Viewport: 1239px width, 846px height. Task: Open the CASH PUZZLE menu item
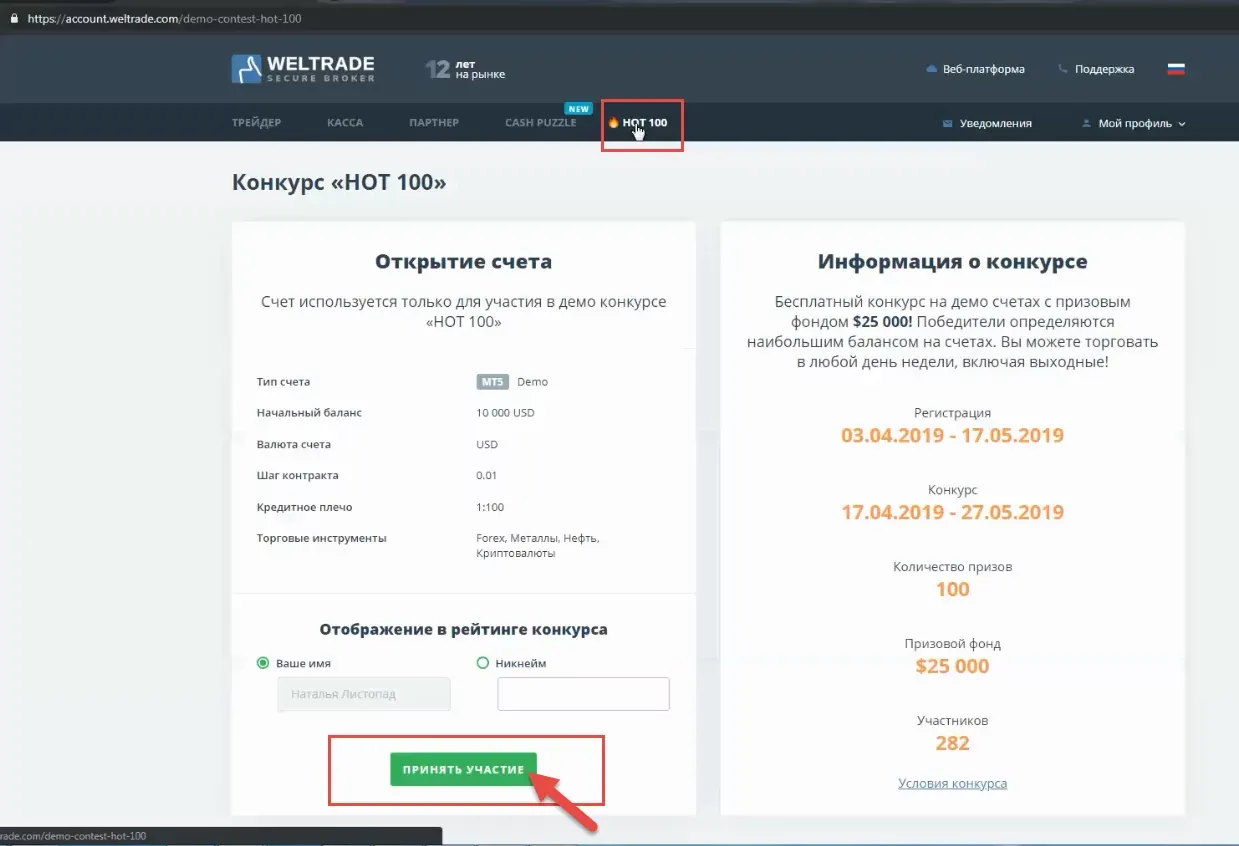(x=541, y=122)
